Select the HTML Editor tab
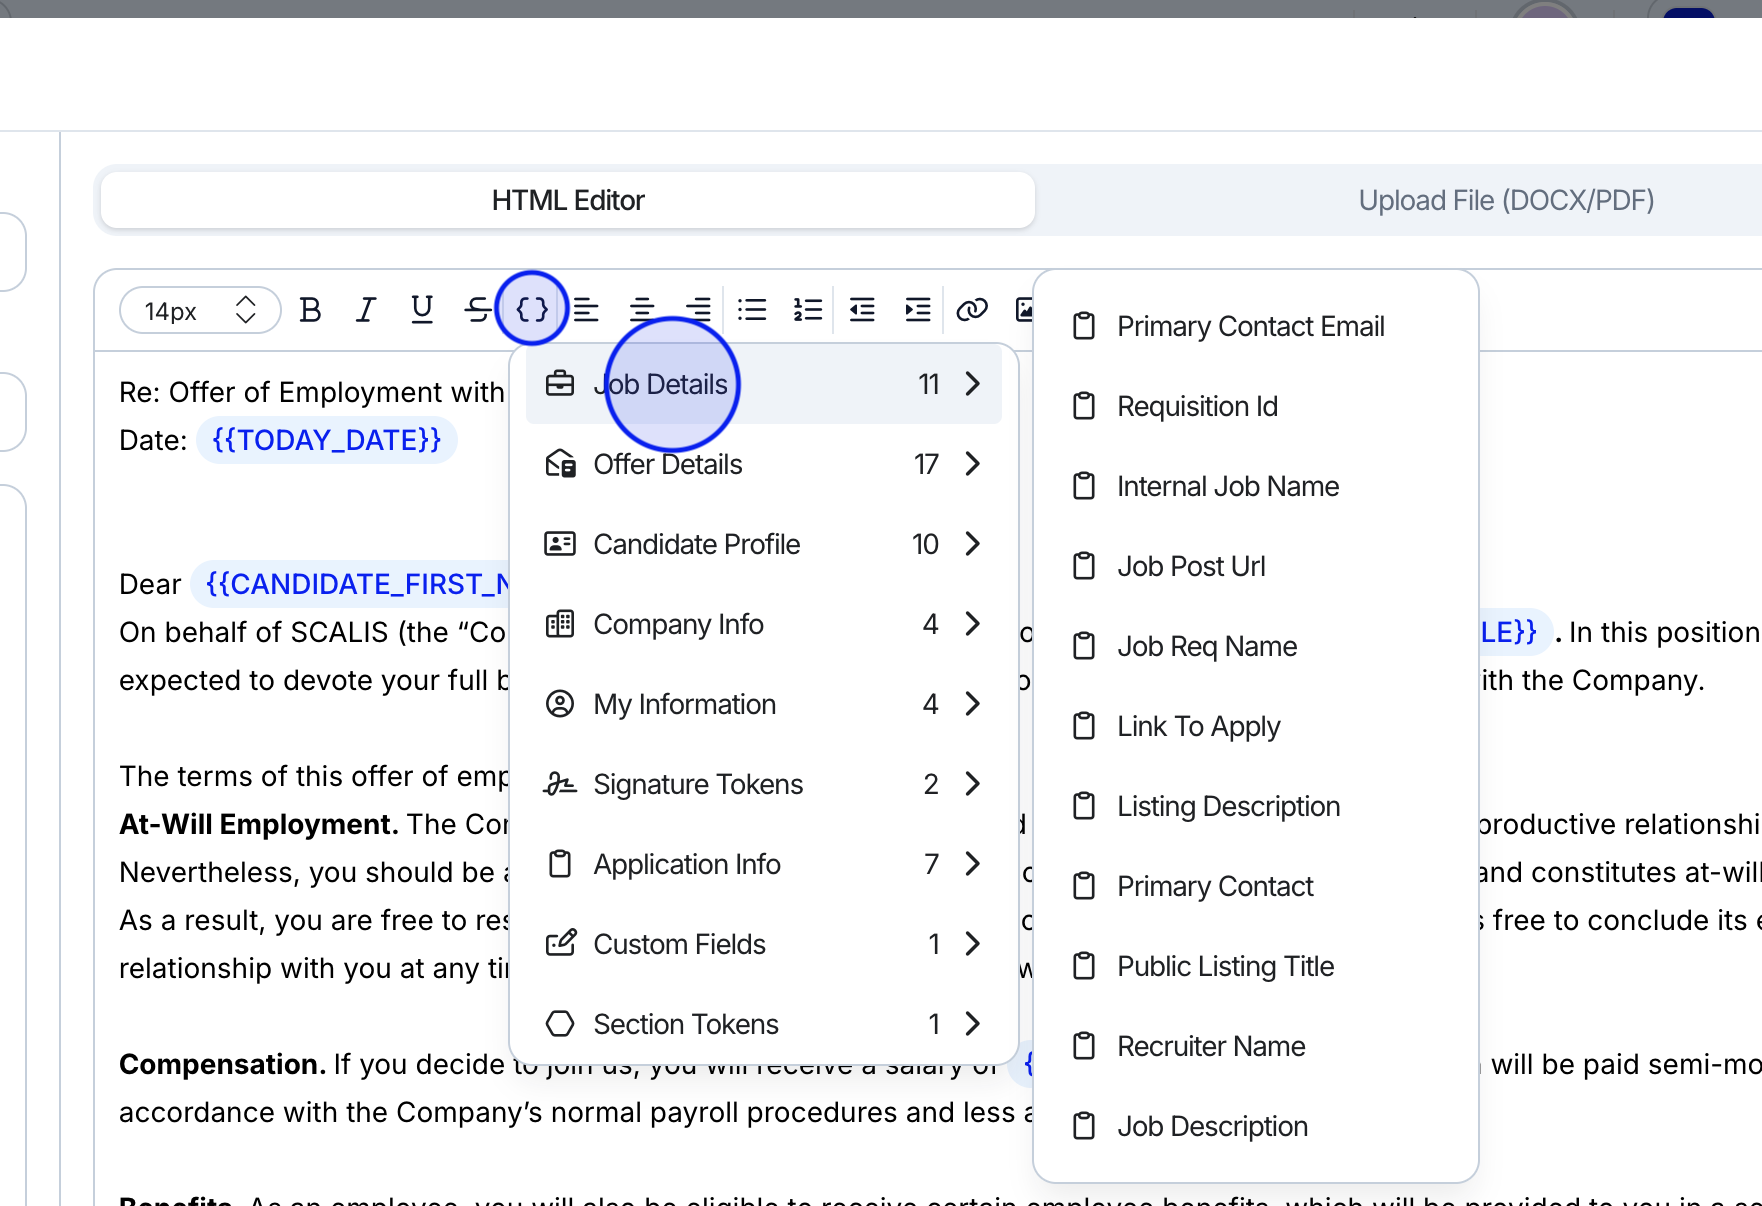This screenshot has width=1762, height=1206. 568,200
